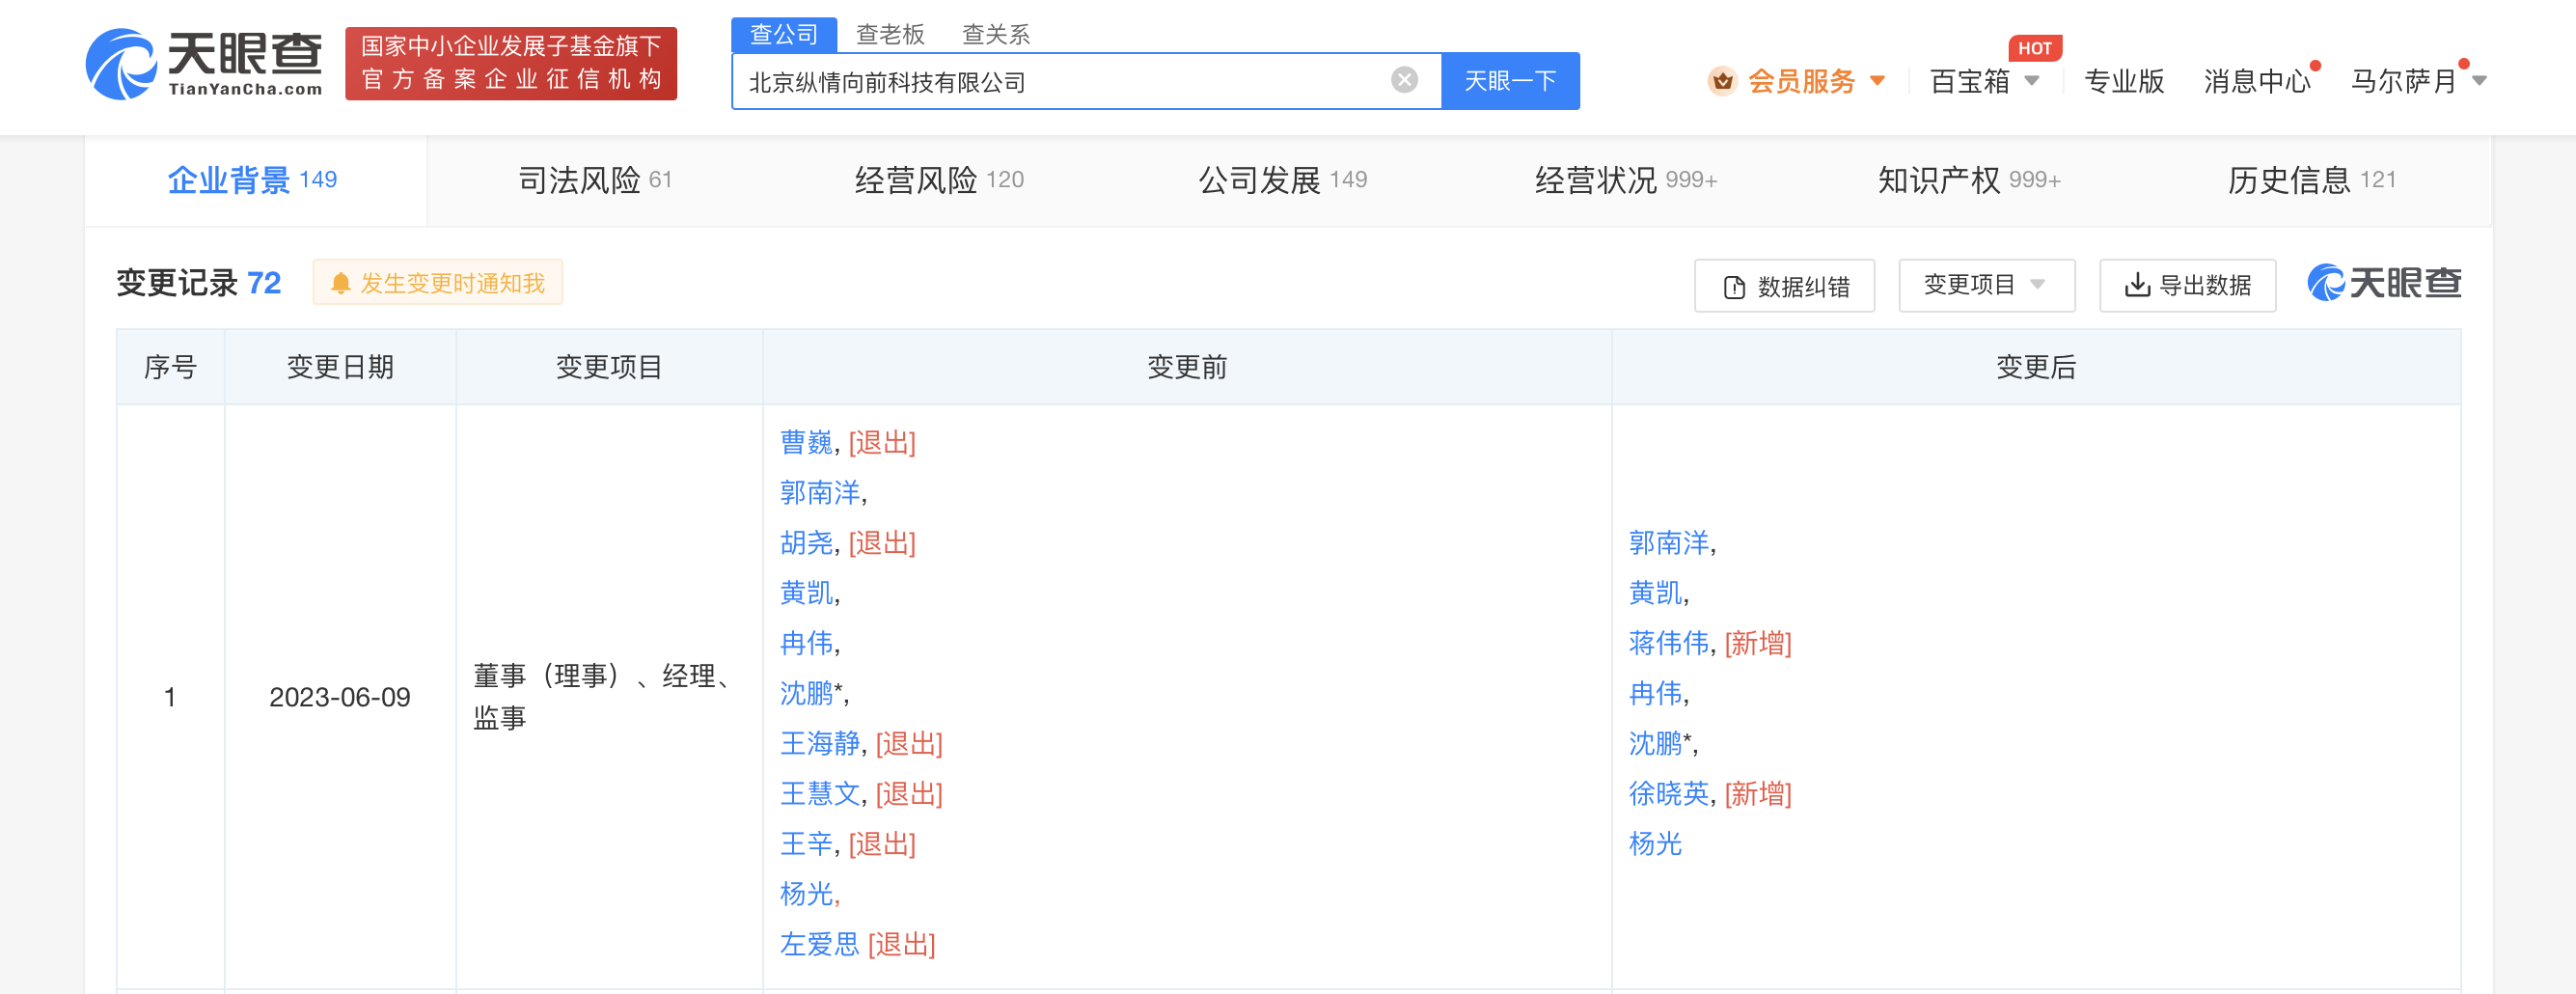Open 沈鹏 link in 变更后 column
Viewport: 2576px width, 994px height.
tap(1655, 743)
